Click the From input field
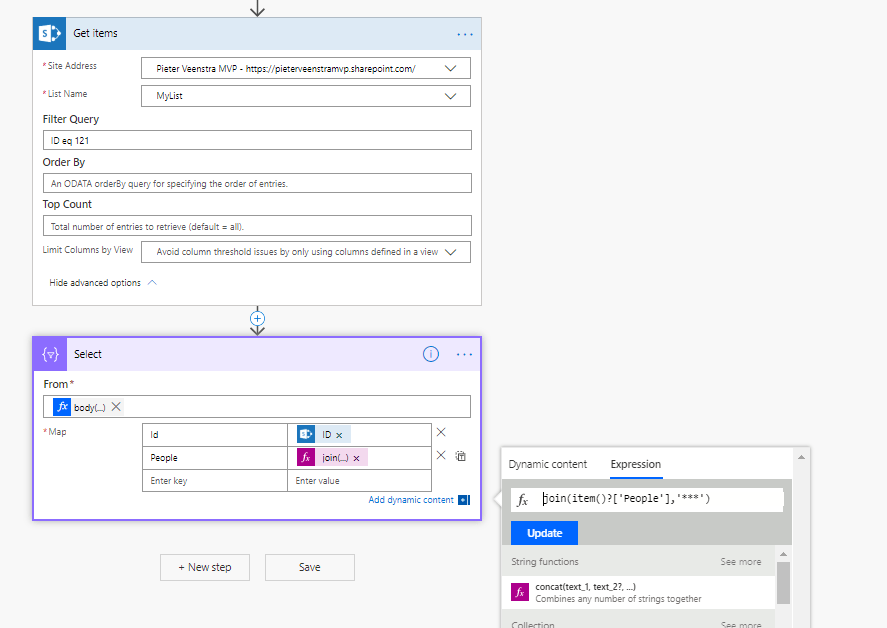 (x=257, y=407)
